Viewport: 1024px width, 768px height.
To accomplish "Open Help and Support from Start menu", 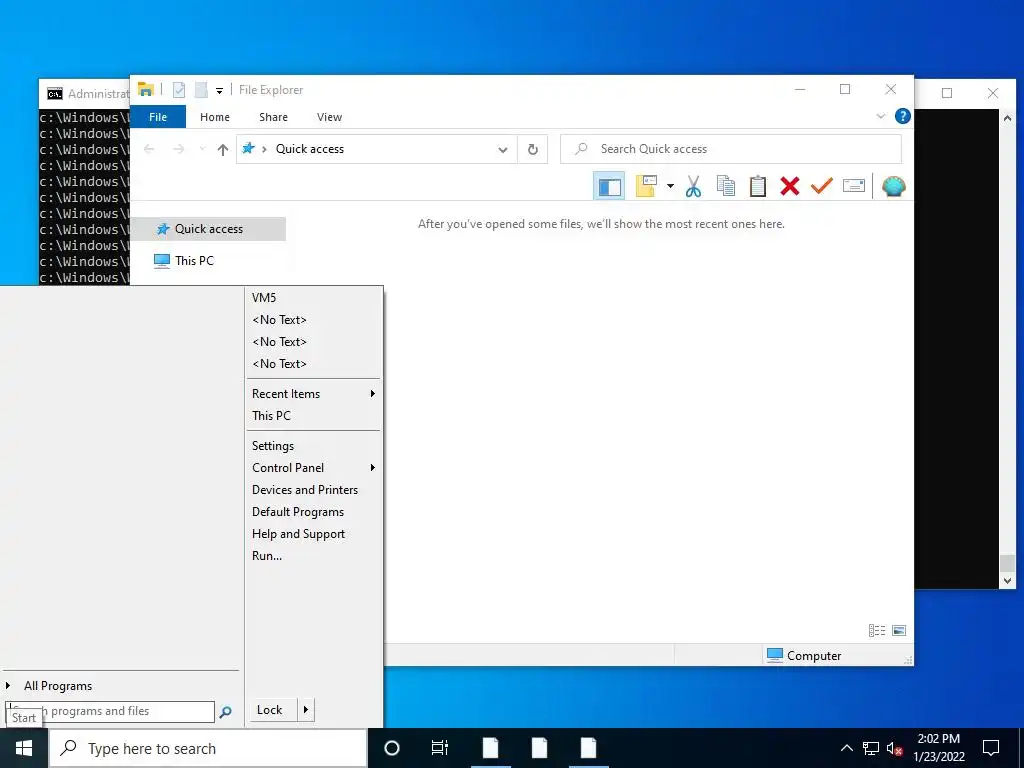I will (313, 534).
